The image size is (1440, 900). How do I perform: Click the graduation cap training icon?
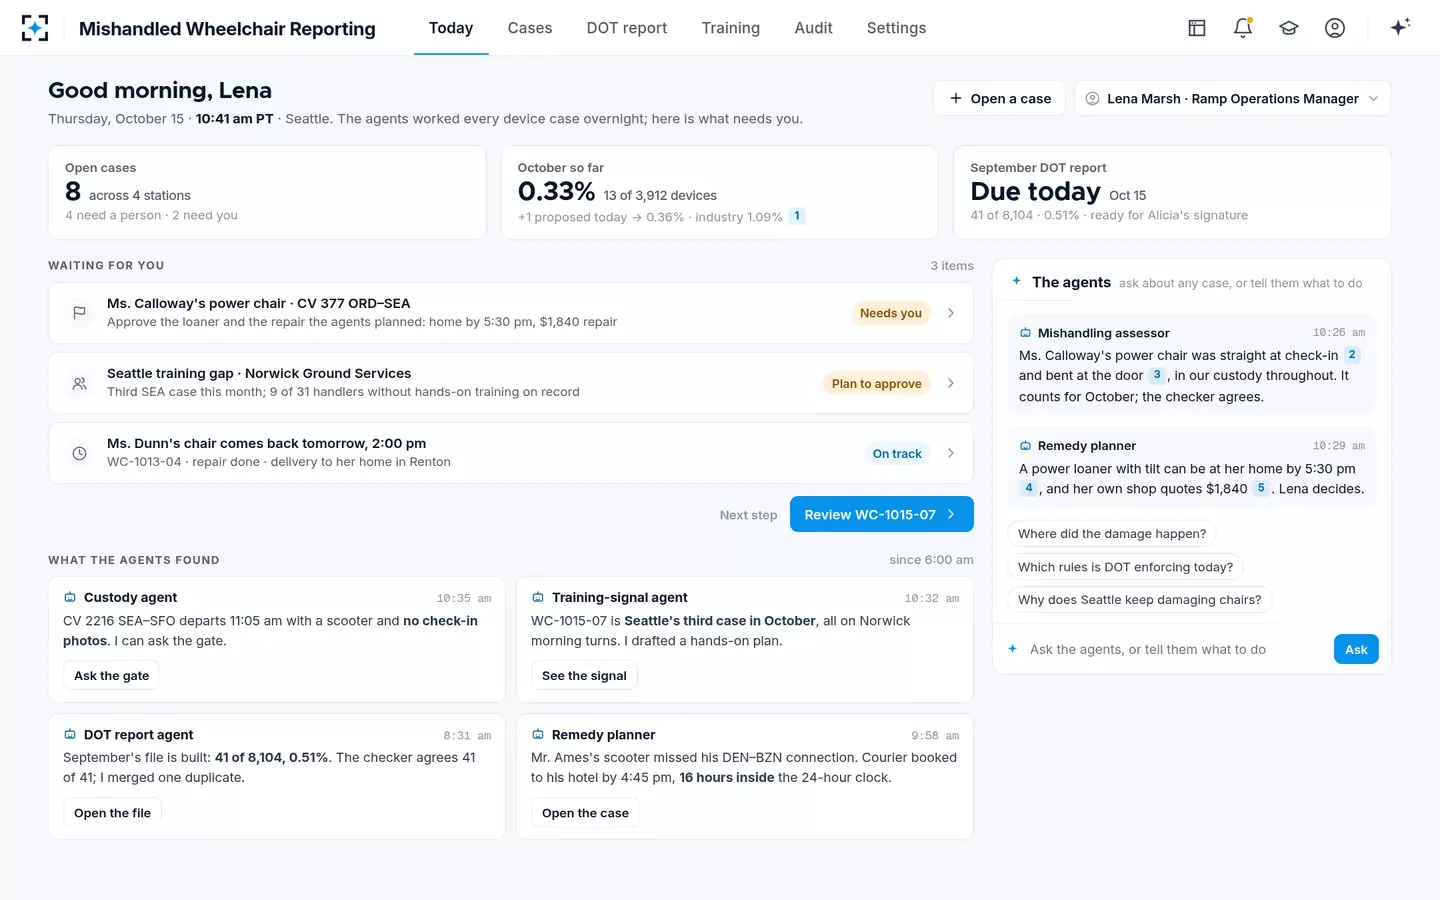(x=1289, y=28)
